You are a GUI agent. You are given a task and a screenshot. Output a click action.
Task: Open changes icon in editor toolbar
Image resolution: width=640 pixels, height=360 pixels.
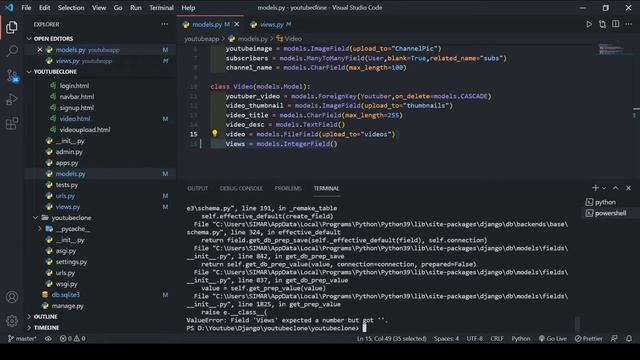tap(602, 24)
